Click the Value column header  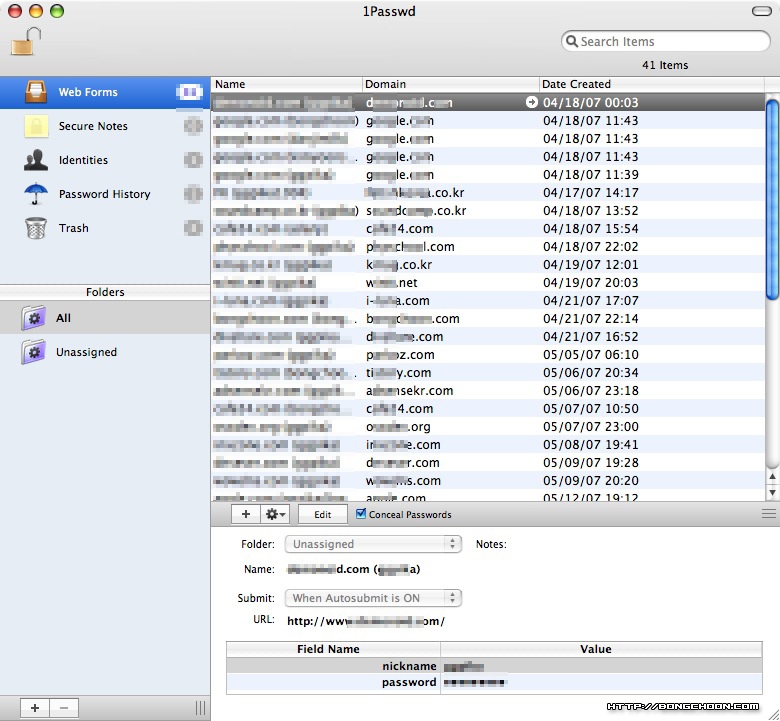point(601,649)
